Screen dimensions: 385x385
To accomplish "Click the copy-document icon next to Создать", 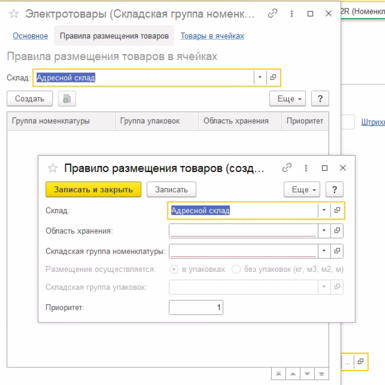I will (x=67, y=99).
